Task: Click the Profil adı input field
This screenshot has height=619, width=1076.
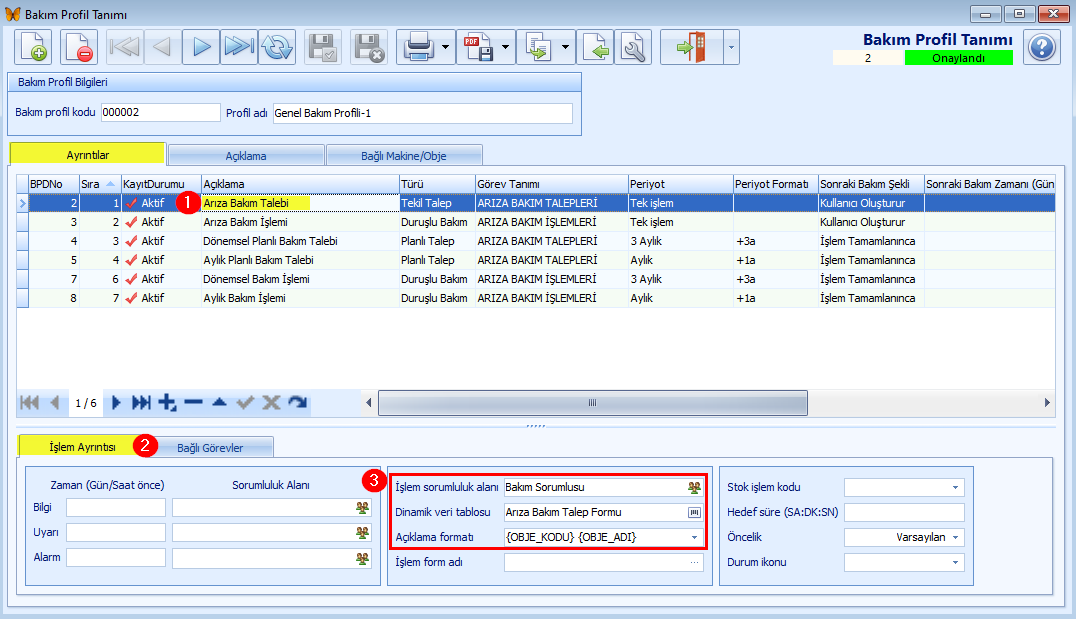Action: (423, 113)
